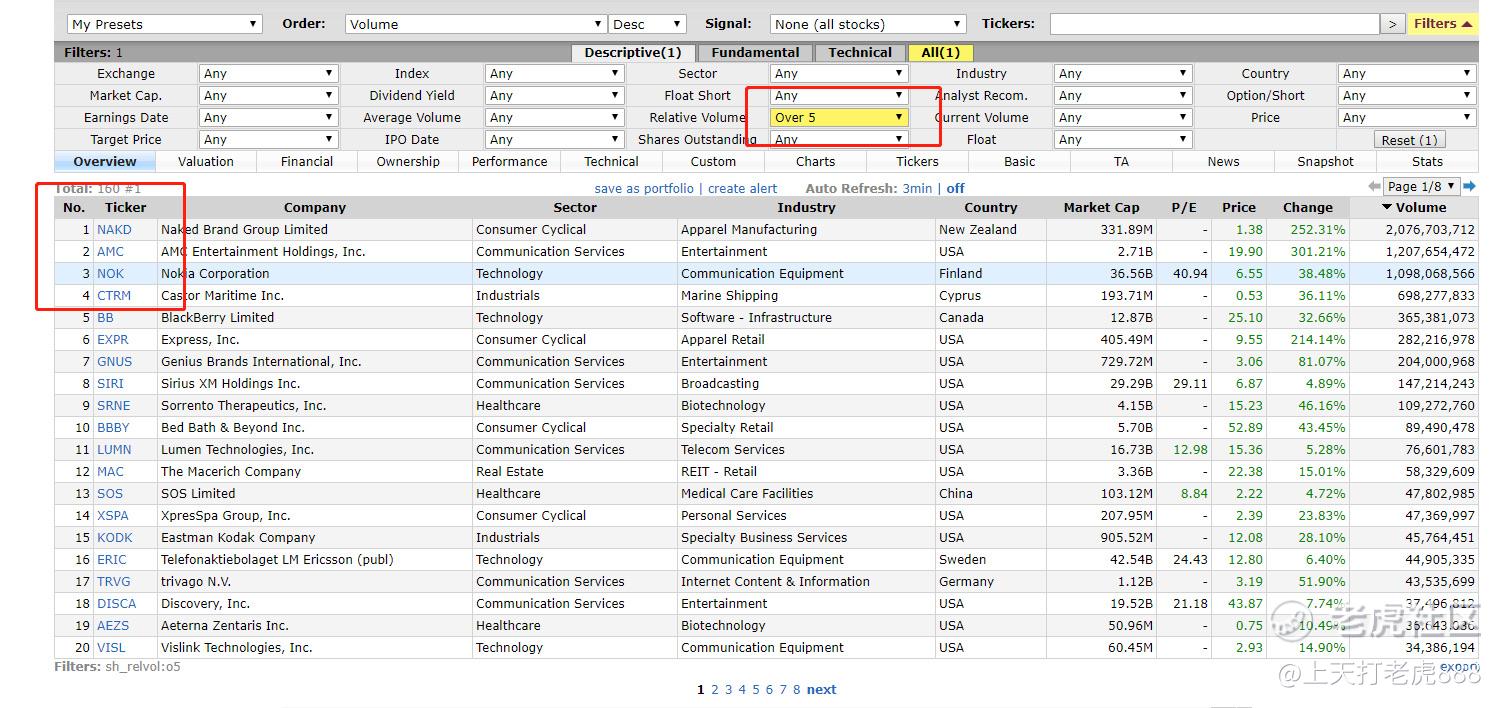
Task: Open the Exchange filter dropdown
Action: 268,73
